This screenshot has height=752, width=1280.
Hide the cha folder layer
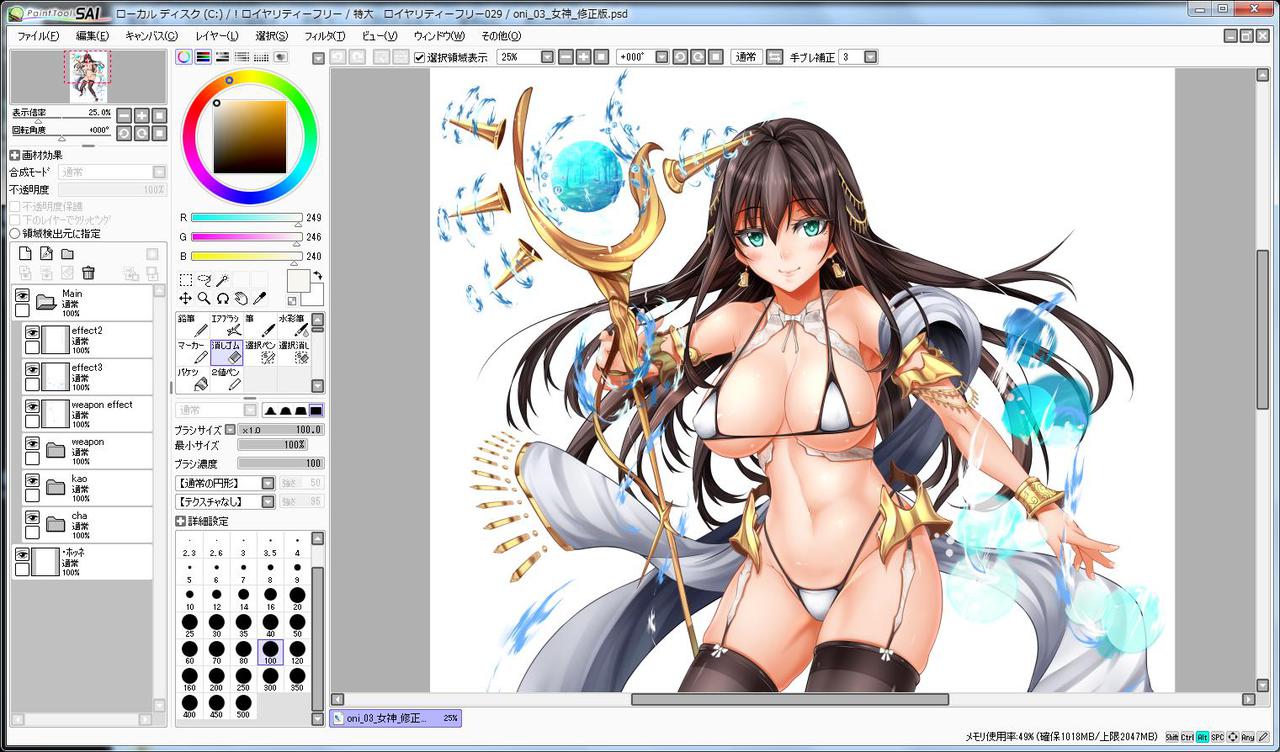(x=32, y=517)
